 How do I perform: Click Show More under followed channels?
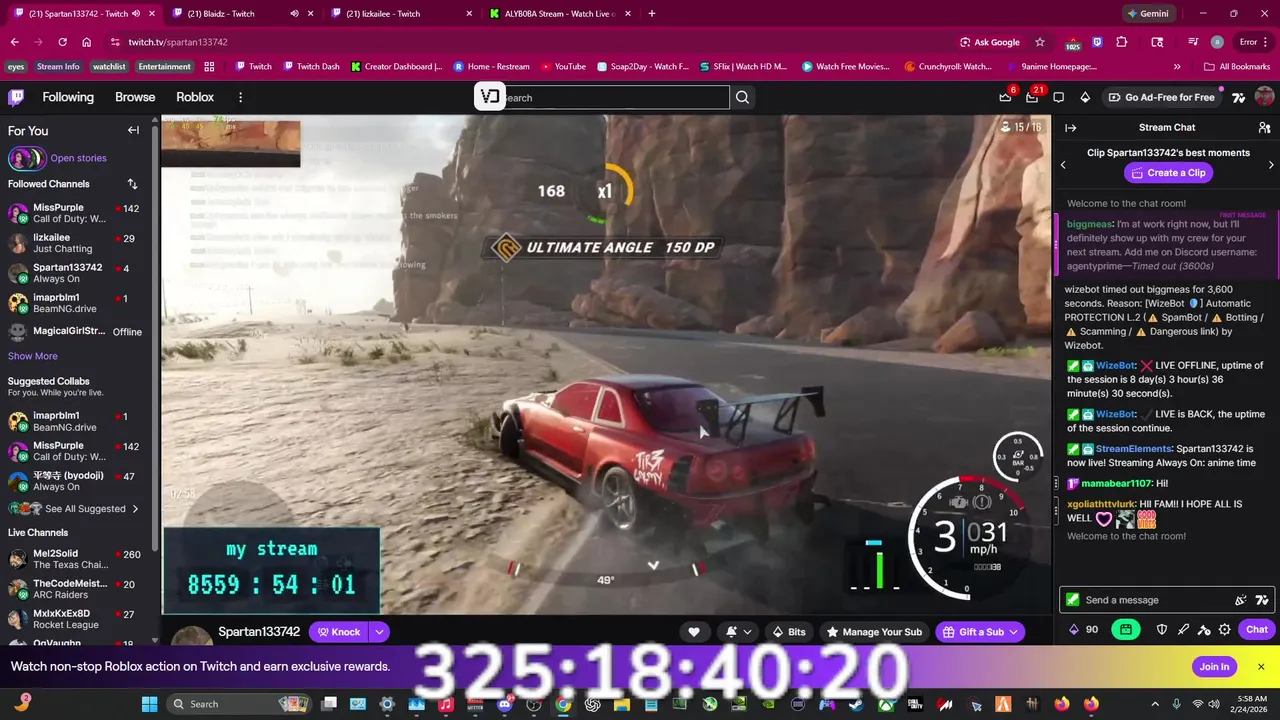(x=33, y=356)
